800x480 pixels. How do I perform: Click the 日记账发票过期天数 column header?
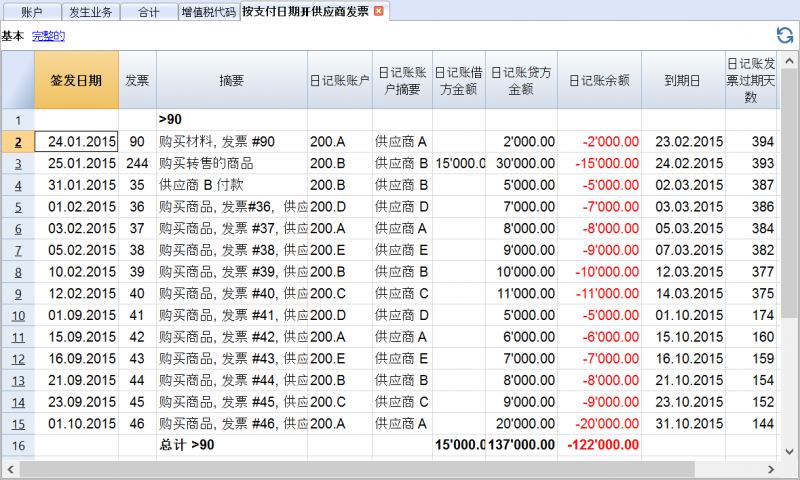751,80
